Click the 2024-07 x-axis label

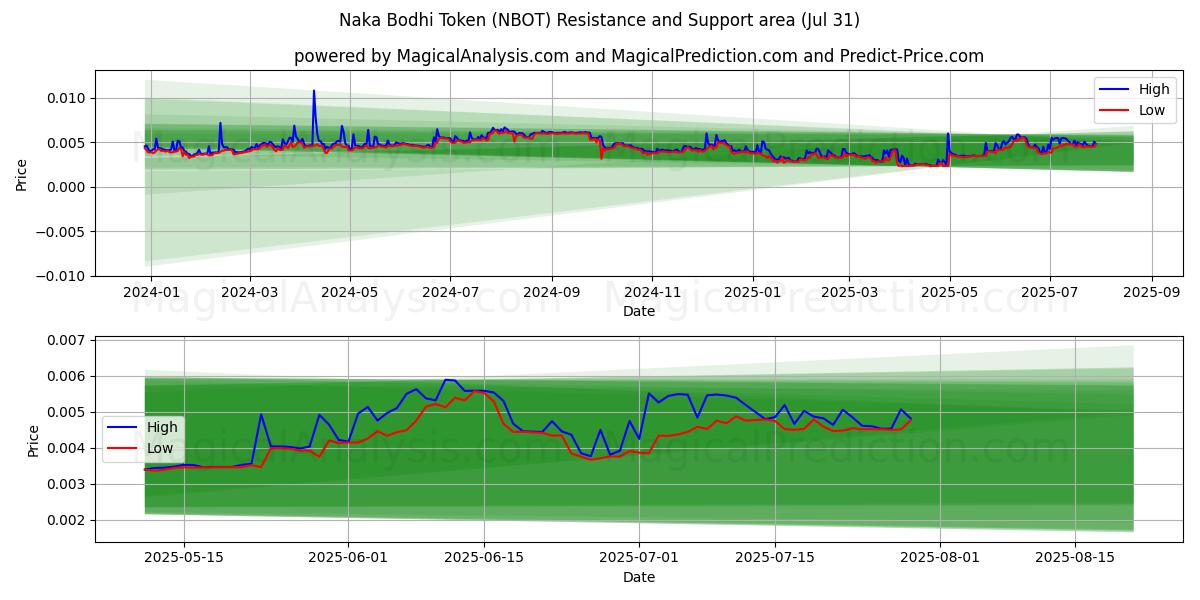(x=450, y=293)
